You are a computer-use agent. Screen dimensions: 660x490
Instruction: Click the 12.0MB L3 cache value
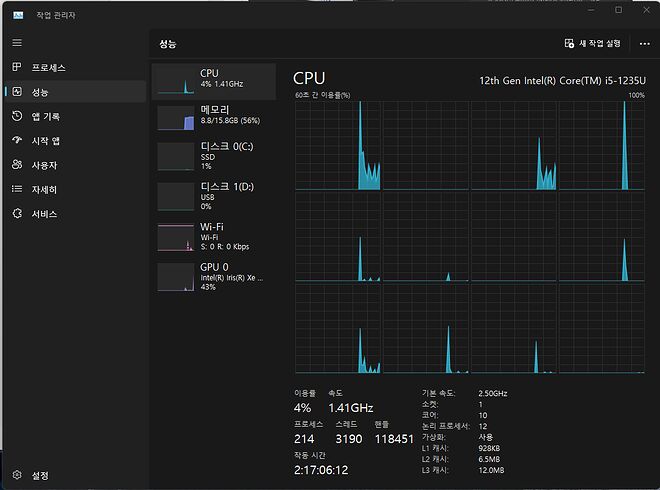(x=491, y=470)
